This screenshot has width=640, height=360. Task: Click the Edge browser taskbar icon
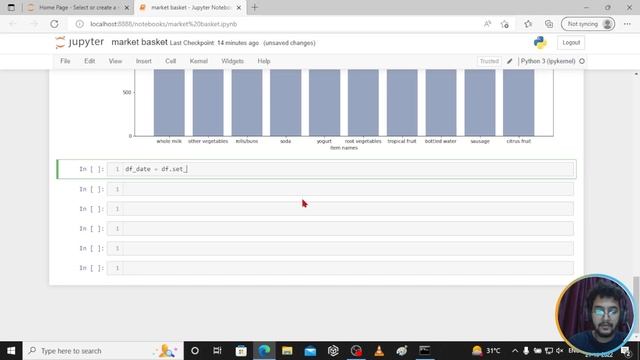click(x=264, y=351)
